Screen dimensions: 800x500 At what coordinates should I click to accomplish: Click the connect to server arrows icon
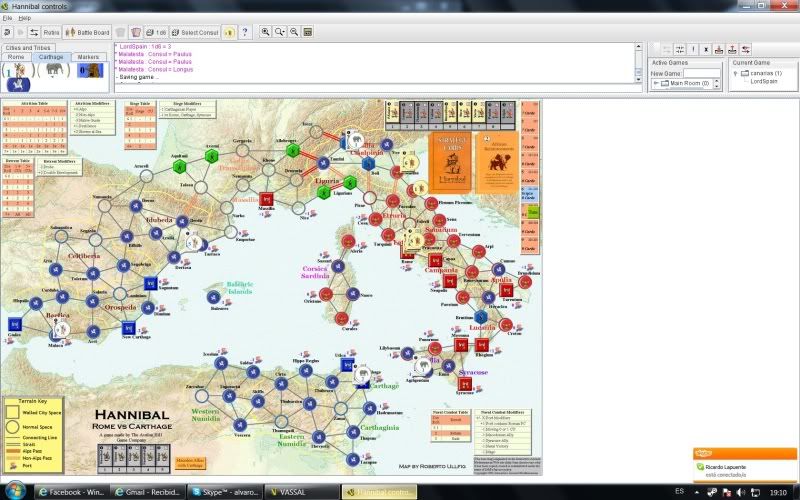(34, 32)
